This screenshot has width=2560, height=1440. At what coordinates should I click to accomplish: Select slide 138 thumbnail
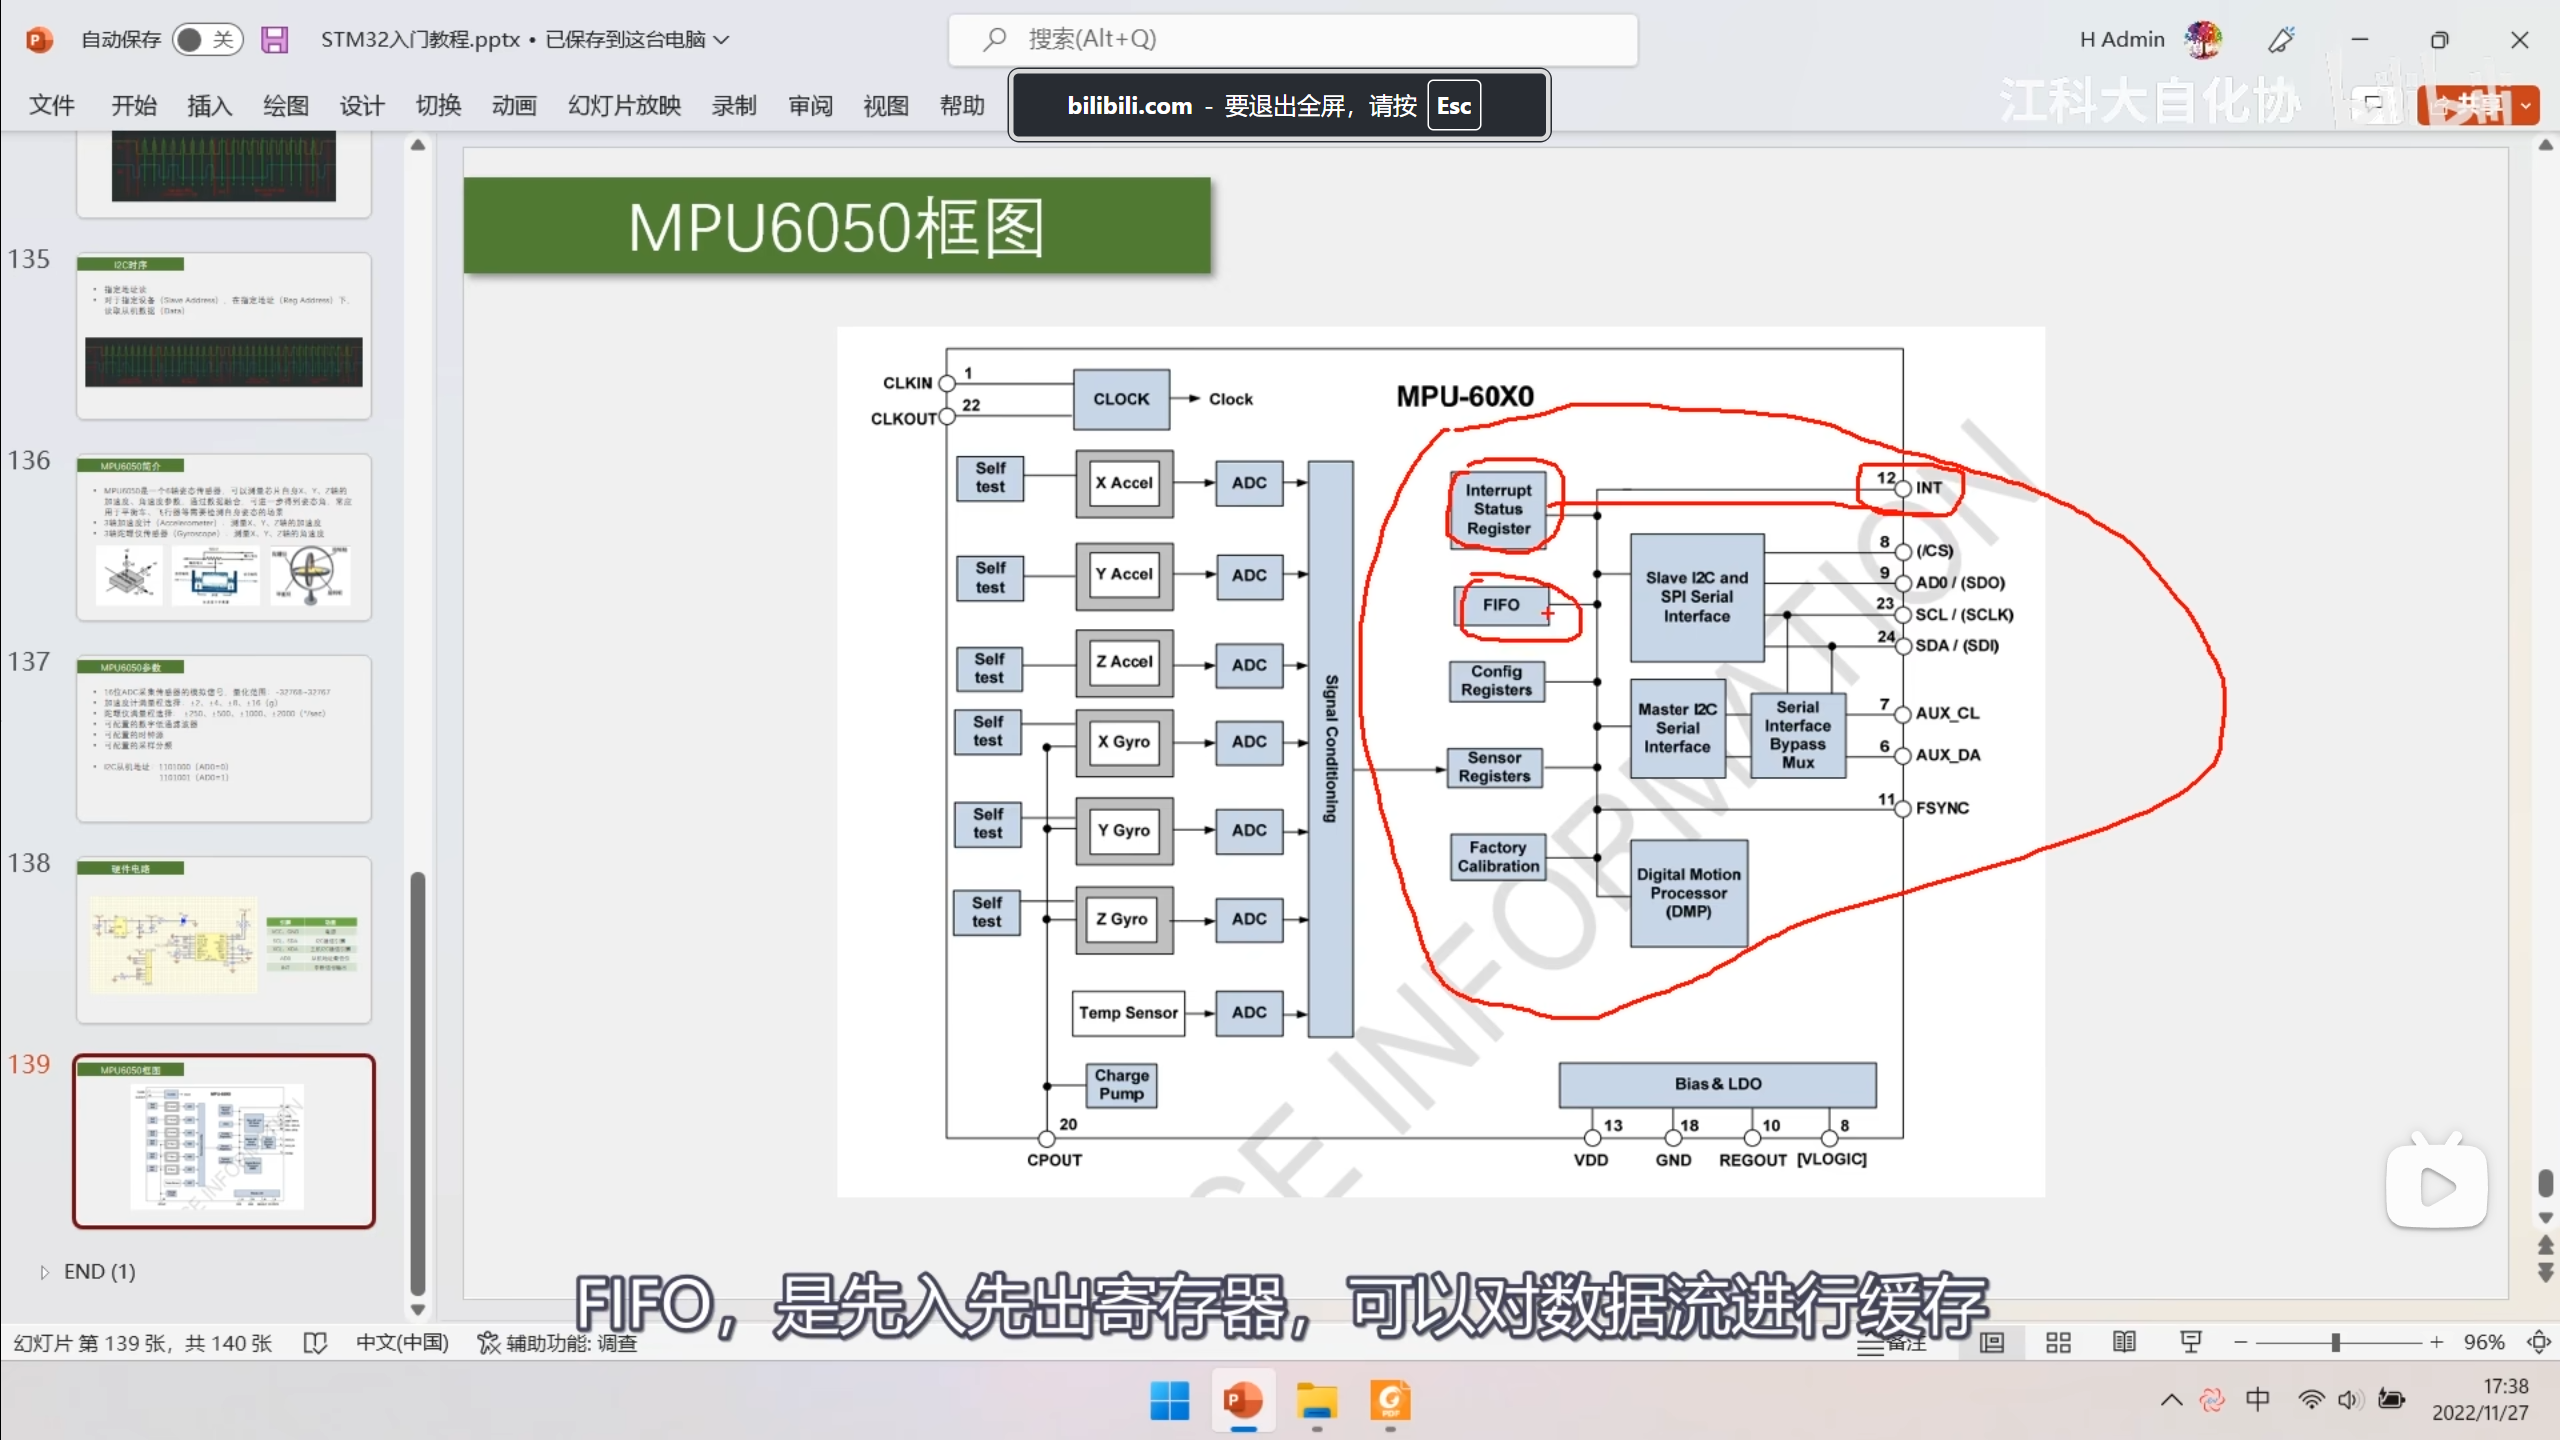pos(224,940)
